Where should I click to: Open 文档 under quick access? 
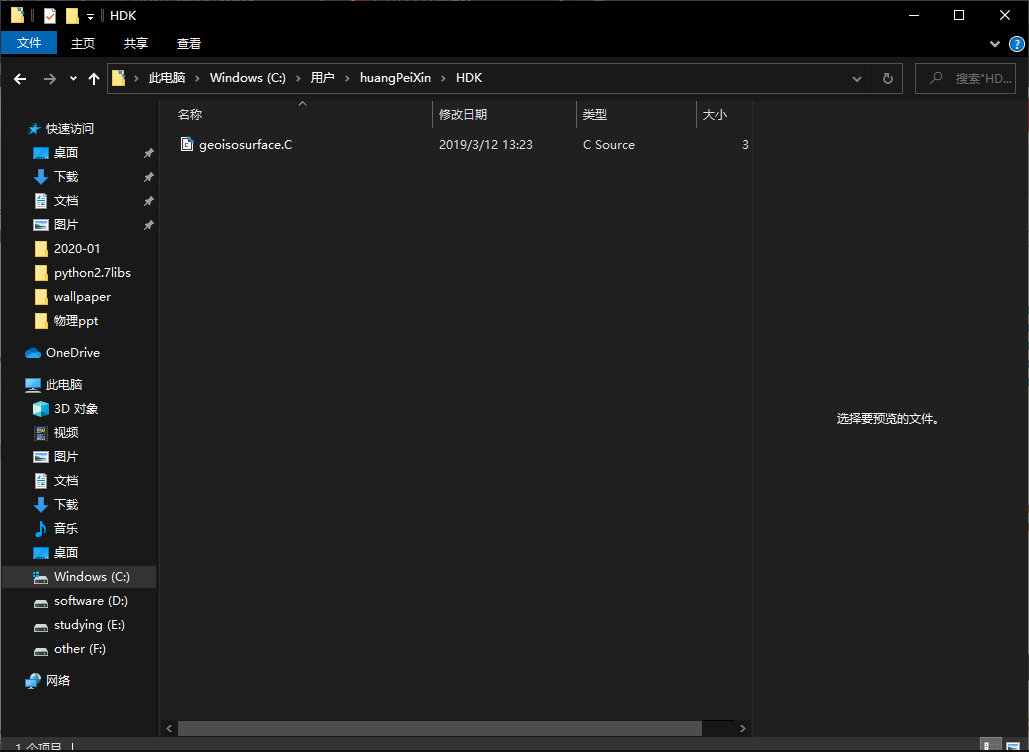(x=66, y=201)
